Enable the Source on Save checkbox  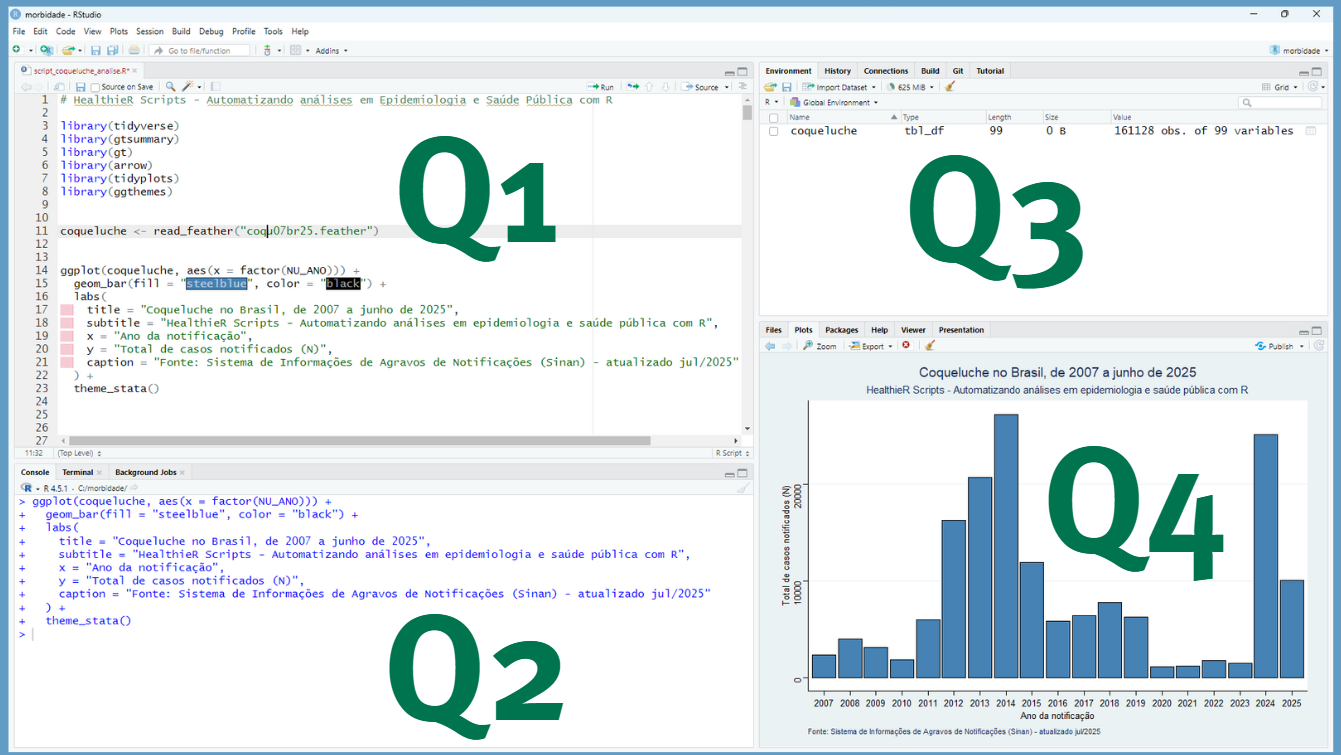pyautogui.click(x=95, y=87)
